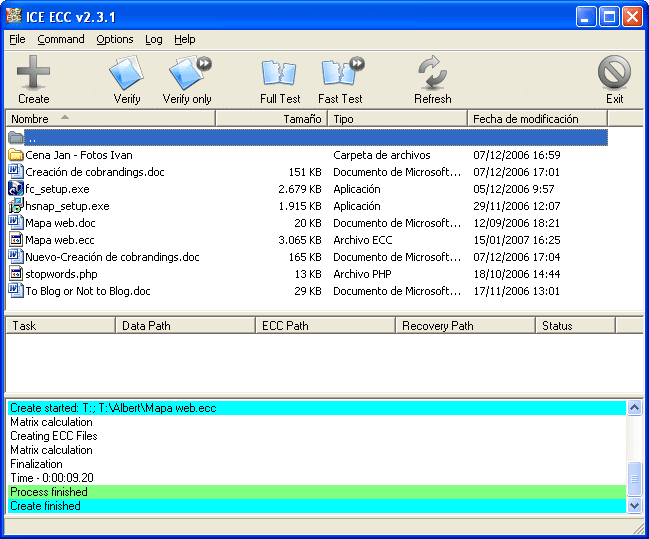
Task: Click the 'Create started' log line
Action: (x=317, y=408)
